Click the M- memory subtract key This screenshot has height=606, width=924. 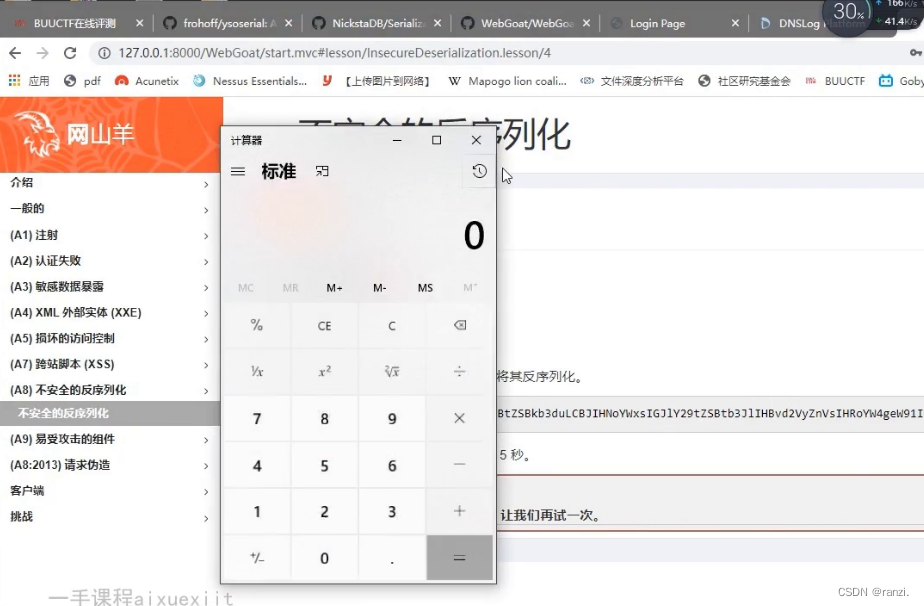380,288
